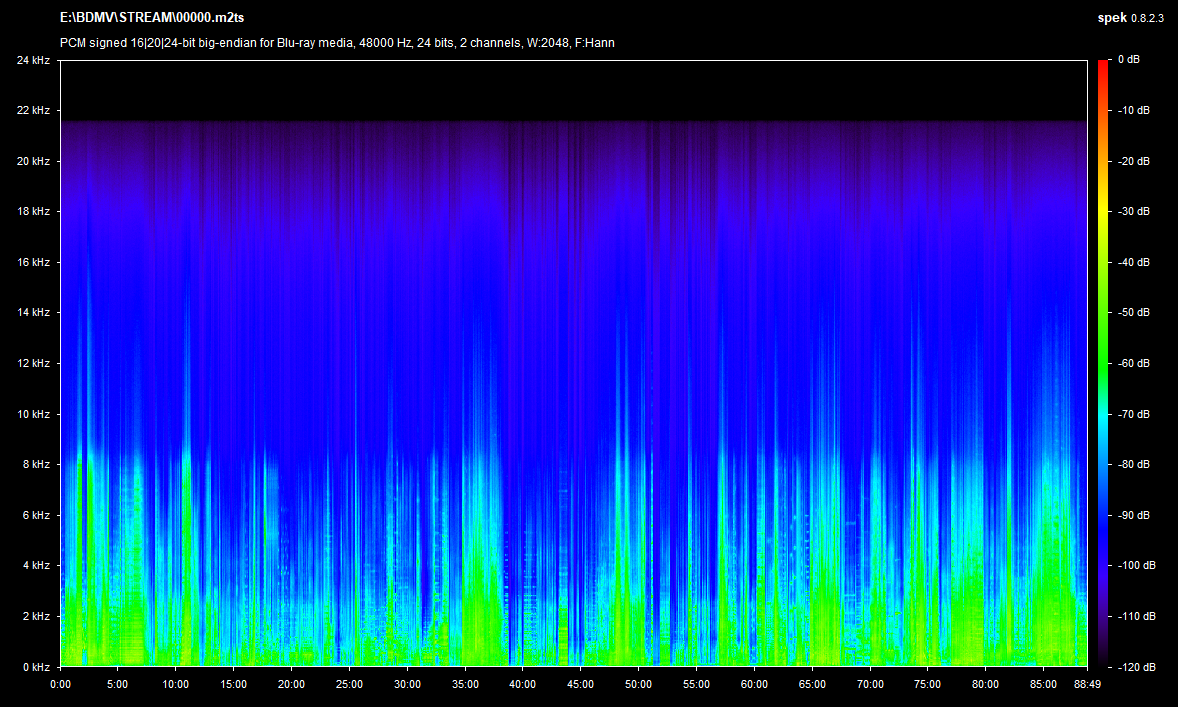
Task: Click the 20 kHz frequency axis label
Action: coord(33,161)
